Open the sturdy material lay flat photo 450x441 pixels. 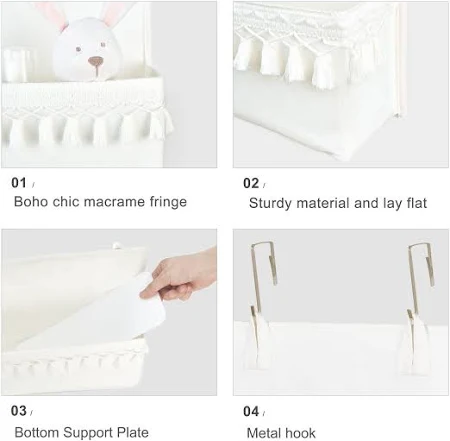click(x=341, y=84)
